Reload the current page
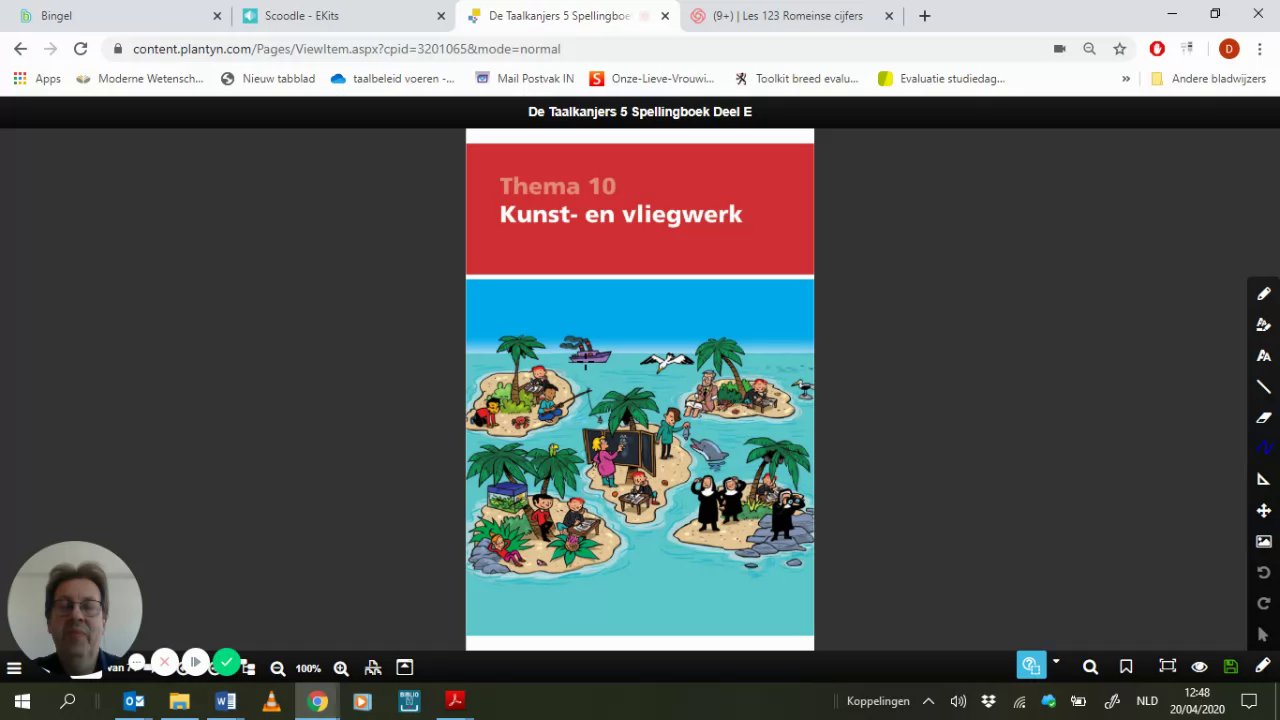This screenshot has height=720, width=1280. pyautogui.click(x=80, y=48)
